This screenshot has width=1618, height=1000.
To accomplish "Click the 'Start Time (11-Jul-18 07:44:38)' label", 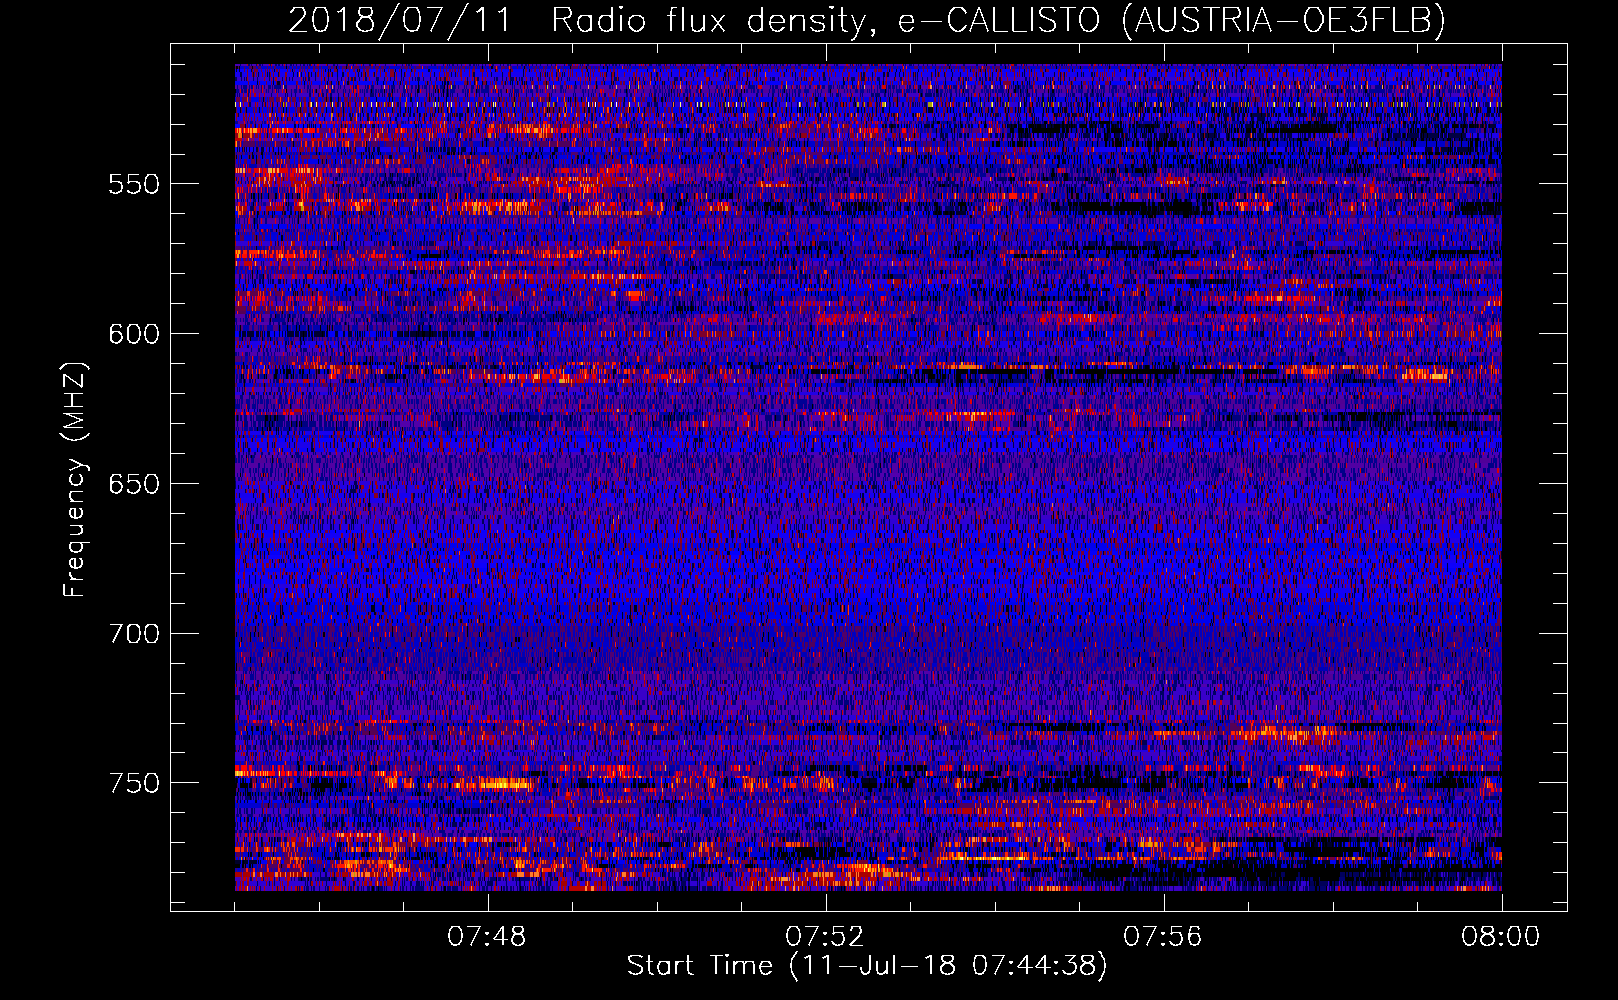I will 867,966.
